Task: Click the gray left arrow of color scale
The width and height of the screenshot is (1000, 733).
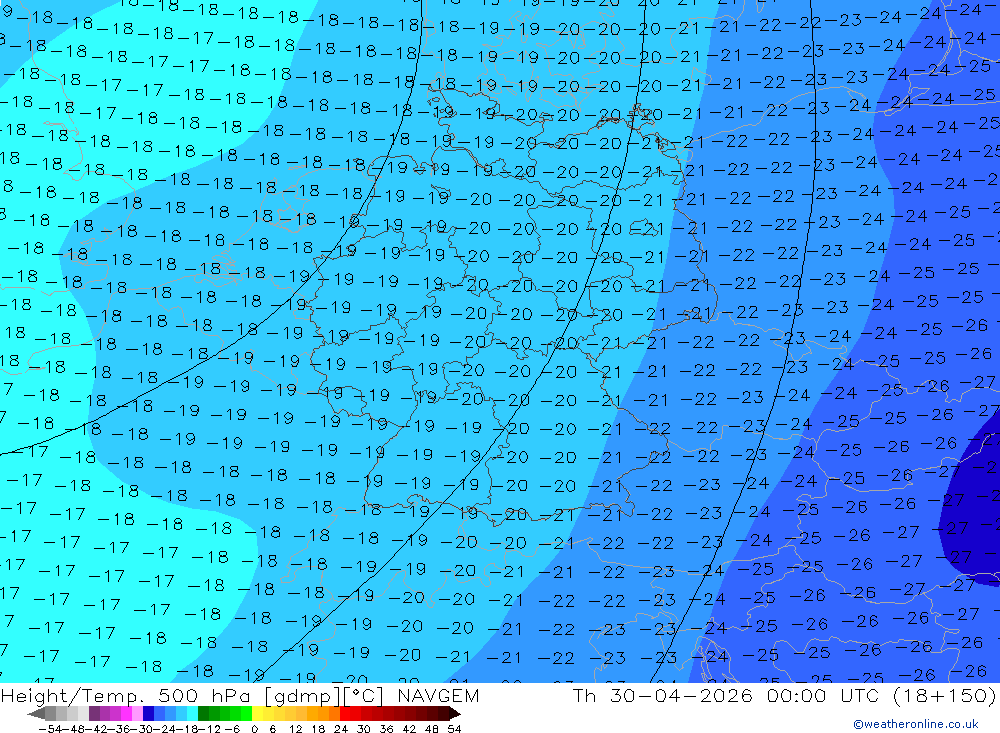Action: coord(36,713)
